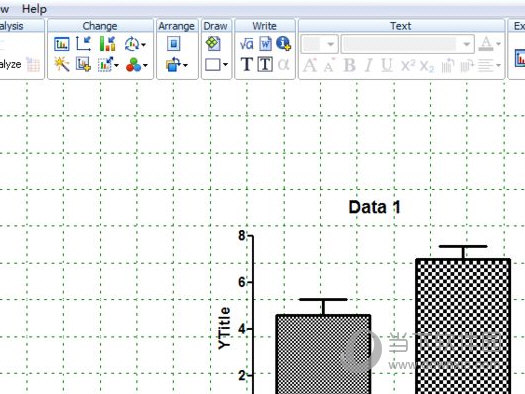This screenshot has height=394, width=525.
Task: Click the decrease font size A icon
Action: (x=329, y=66)
